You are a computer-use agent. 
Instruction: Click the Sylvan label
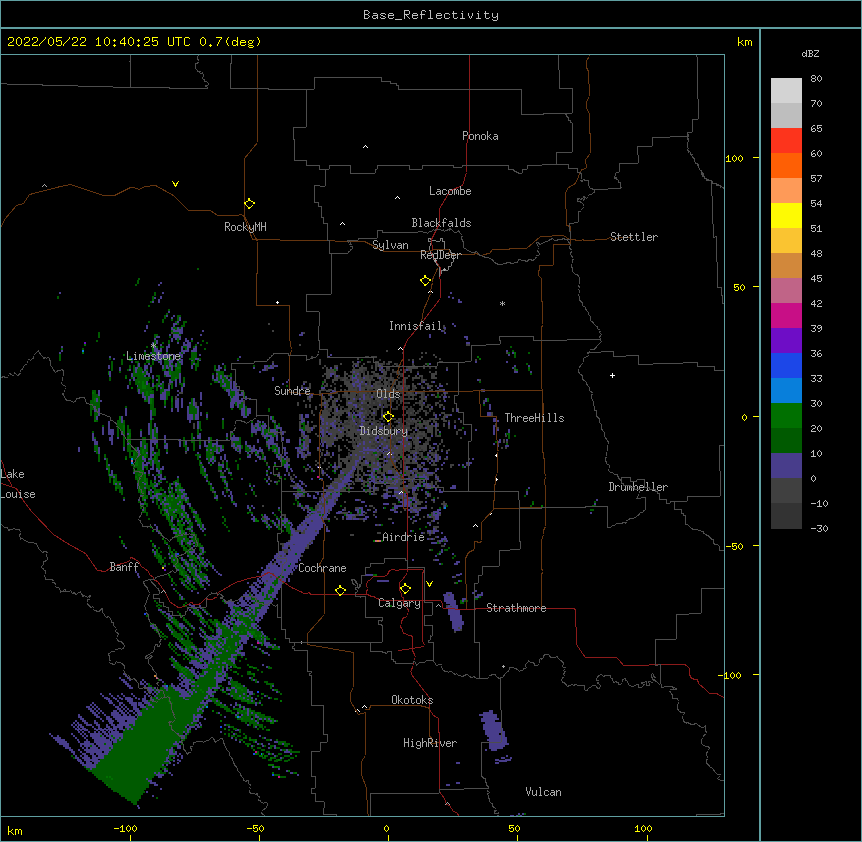[x=390, y=245]
